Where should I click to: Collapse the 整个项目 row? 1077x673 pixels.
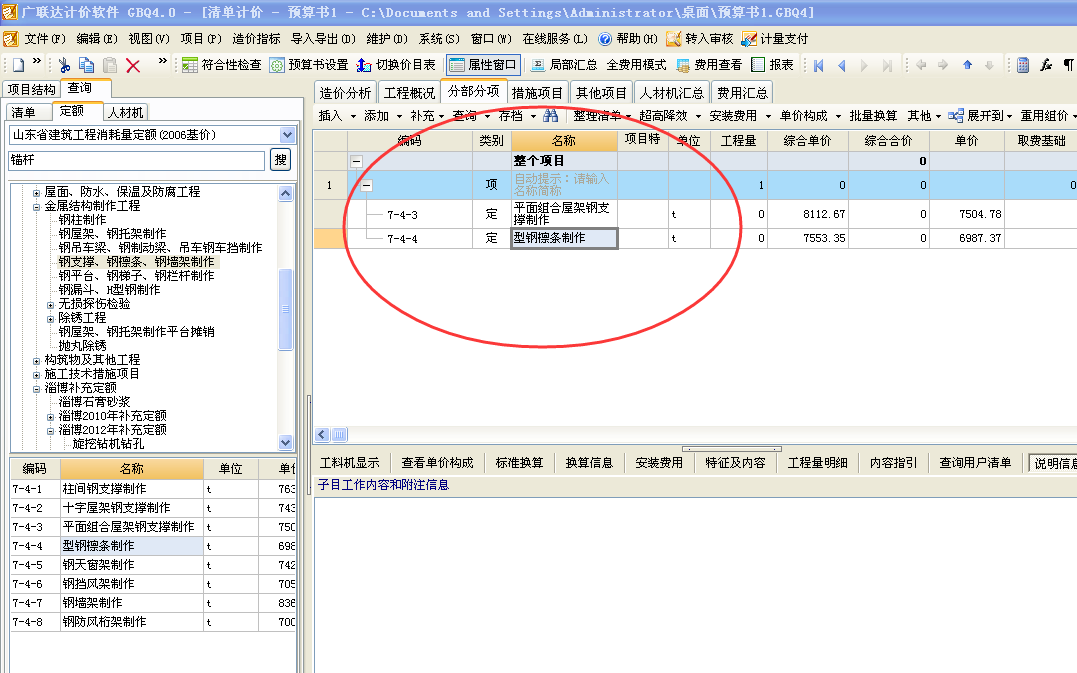(x=356, y=161)
